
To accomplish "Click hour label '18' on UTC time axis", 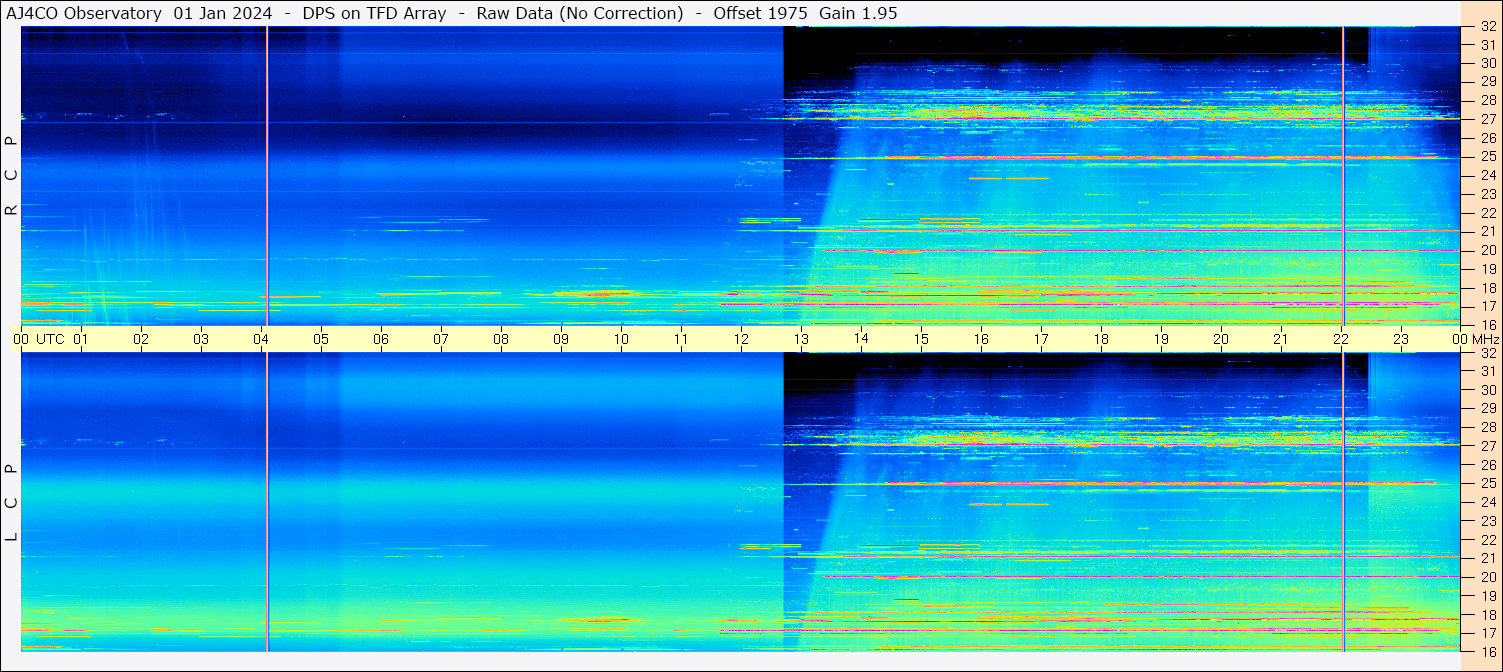I will pyautogui.click(x=1101, y=339).
